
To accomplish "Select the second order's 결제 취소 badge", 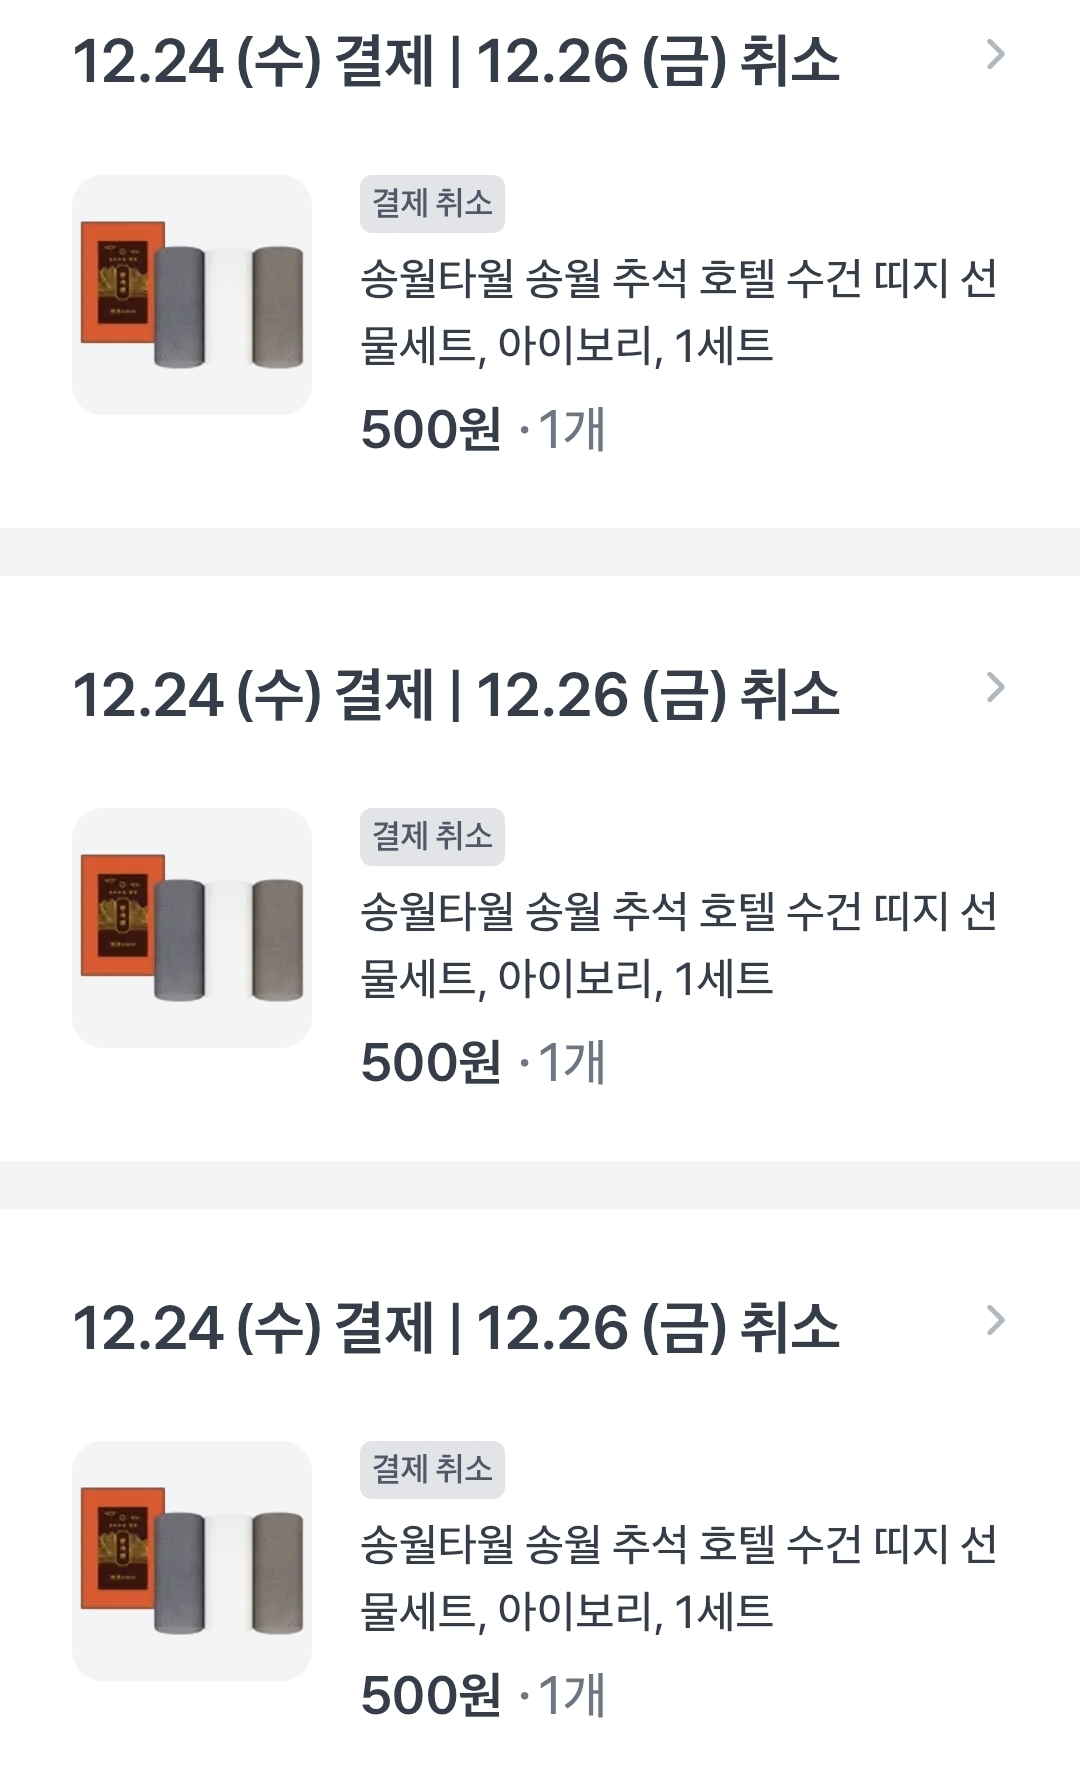I will tap(432, 837).
